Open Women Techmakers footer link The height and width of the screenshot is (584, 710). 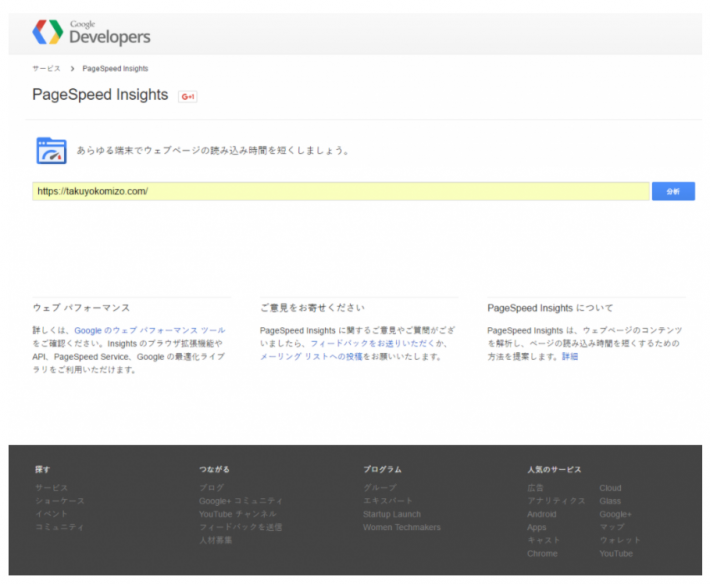click(401, 527)
